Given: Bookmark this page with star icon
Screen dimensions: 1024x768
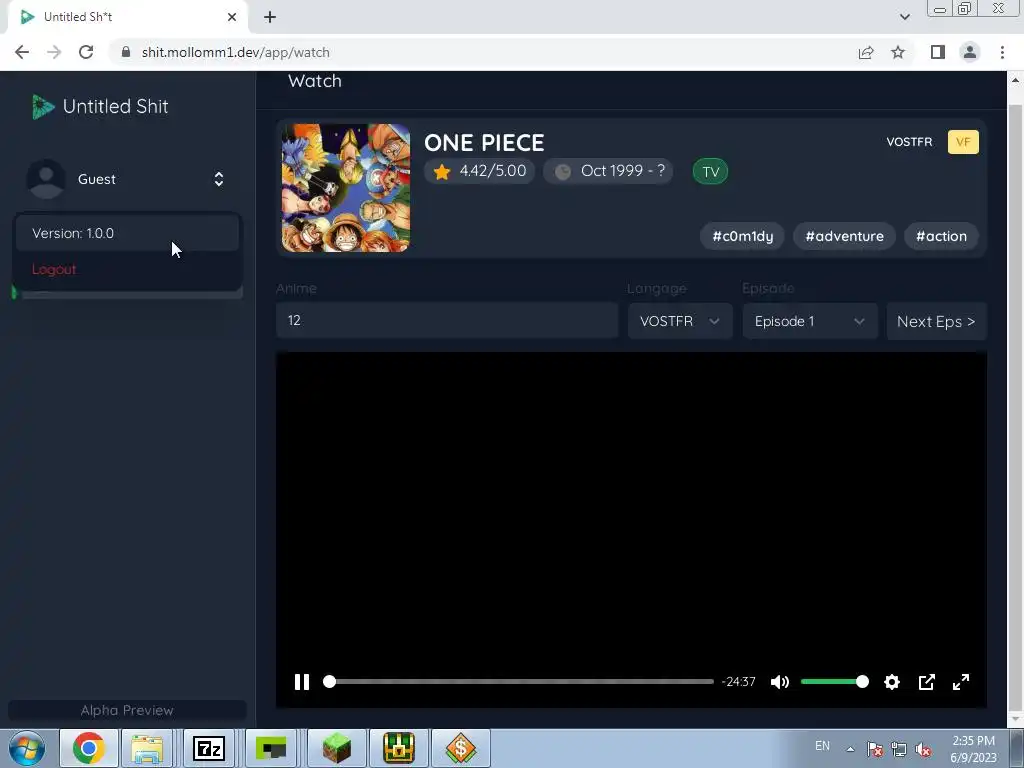Looking at the screenshot, I should [898, 52].
